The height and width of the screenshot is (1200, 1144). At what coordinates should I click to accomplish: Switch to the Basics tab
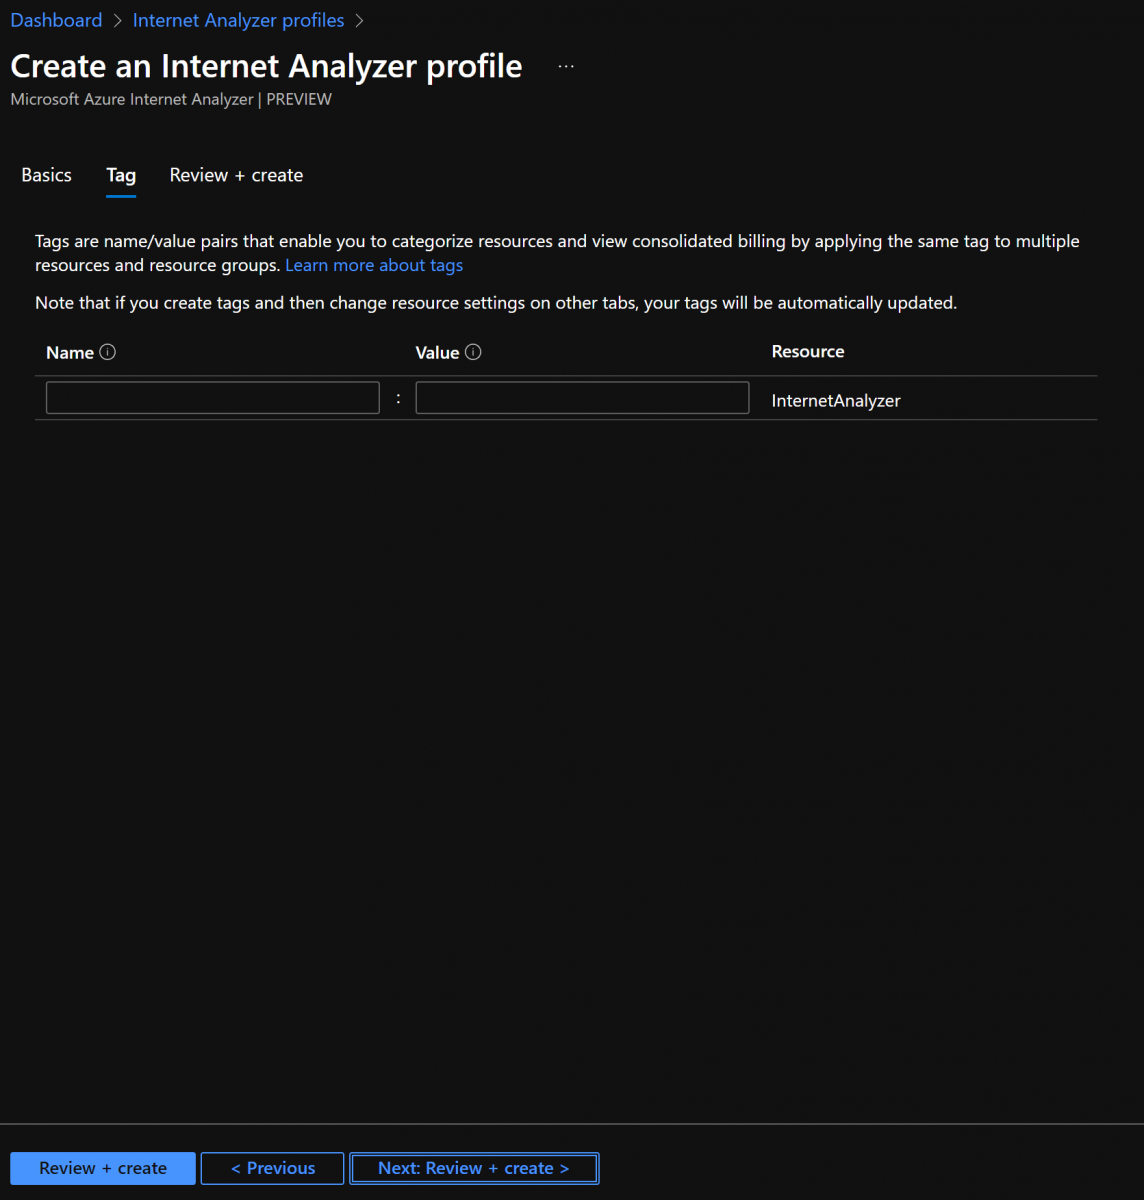[x=47, y=175]
